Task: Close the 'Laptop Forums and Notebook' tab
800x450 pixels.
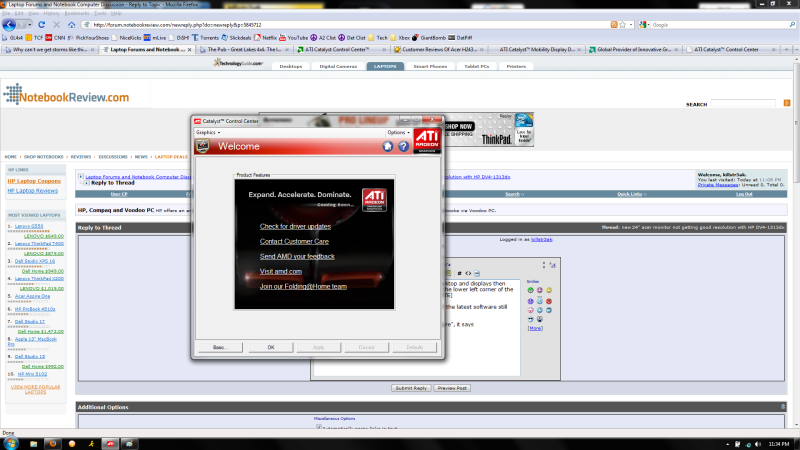Action: pyautogui.click(x=189, y=49)
